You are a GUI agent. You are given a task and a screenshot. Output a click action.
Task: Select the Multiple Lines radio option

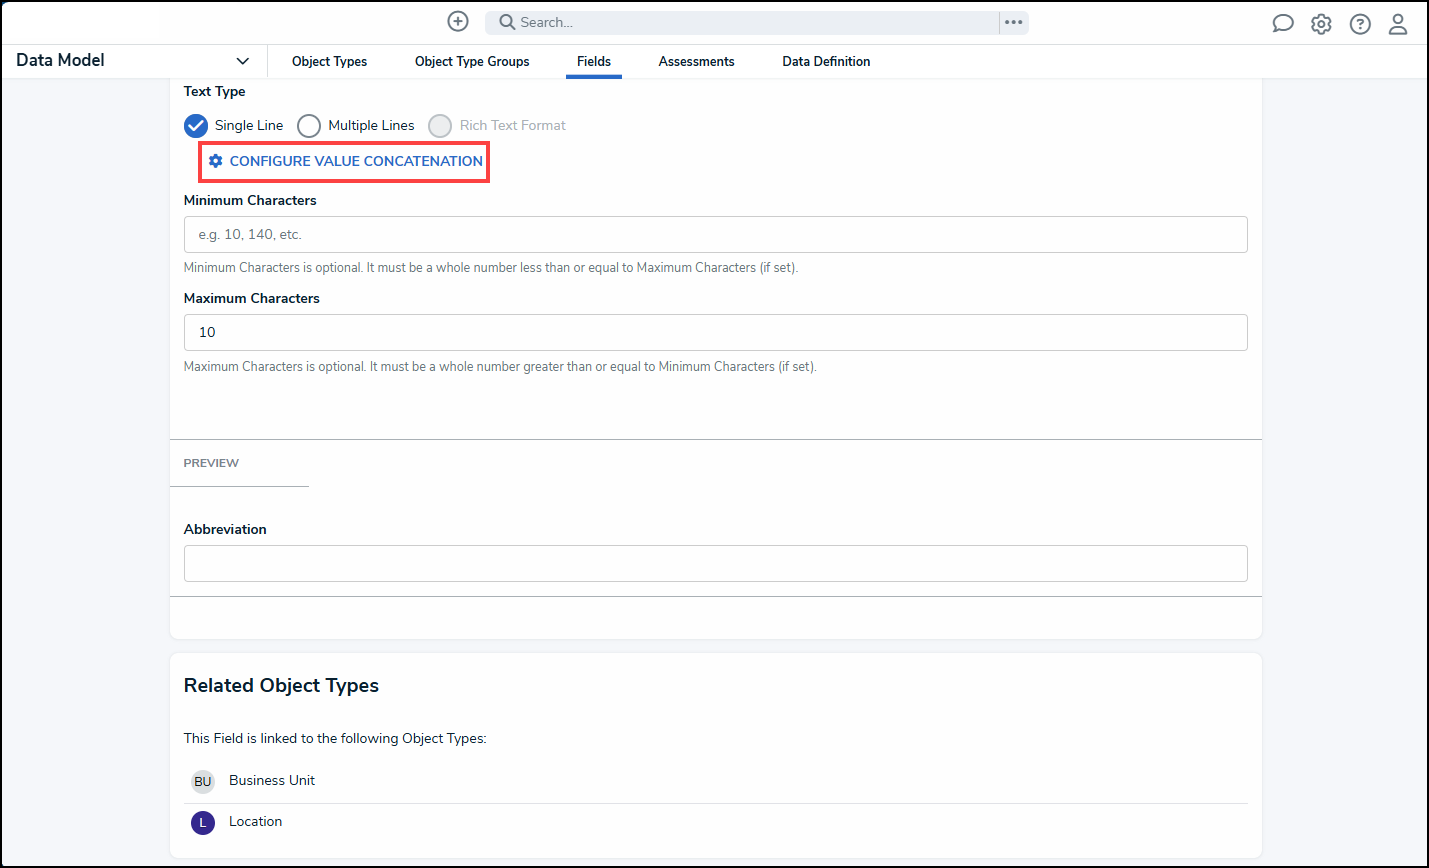click(309, 125)
